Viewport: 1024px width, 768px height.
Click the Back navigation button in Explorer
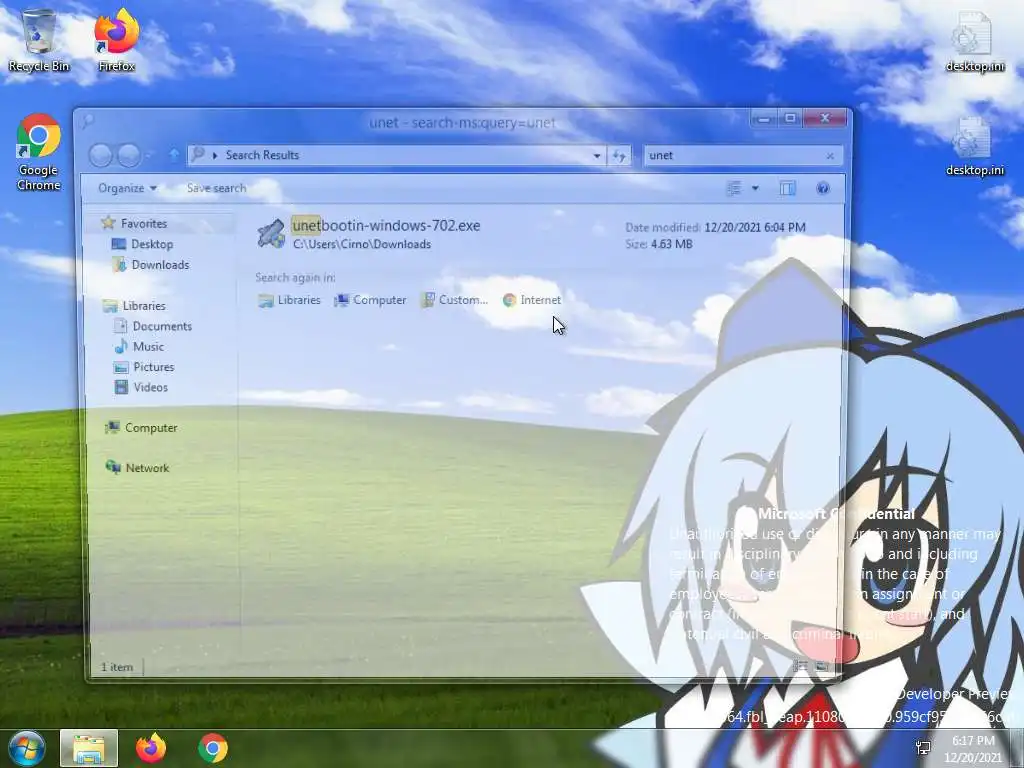point(101,155)
